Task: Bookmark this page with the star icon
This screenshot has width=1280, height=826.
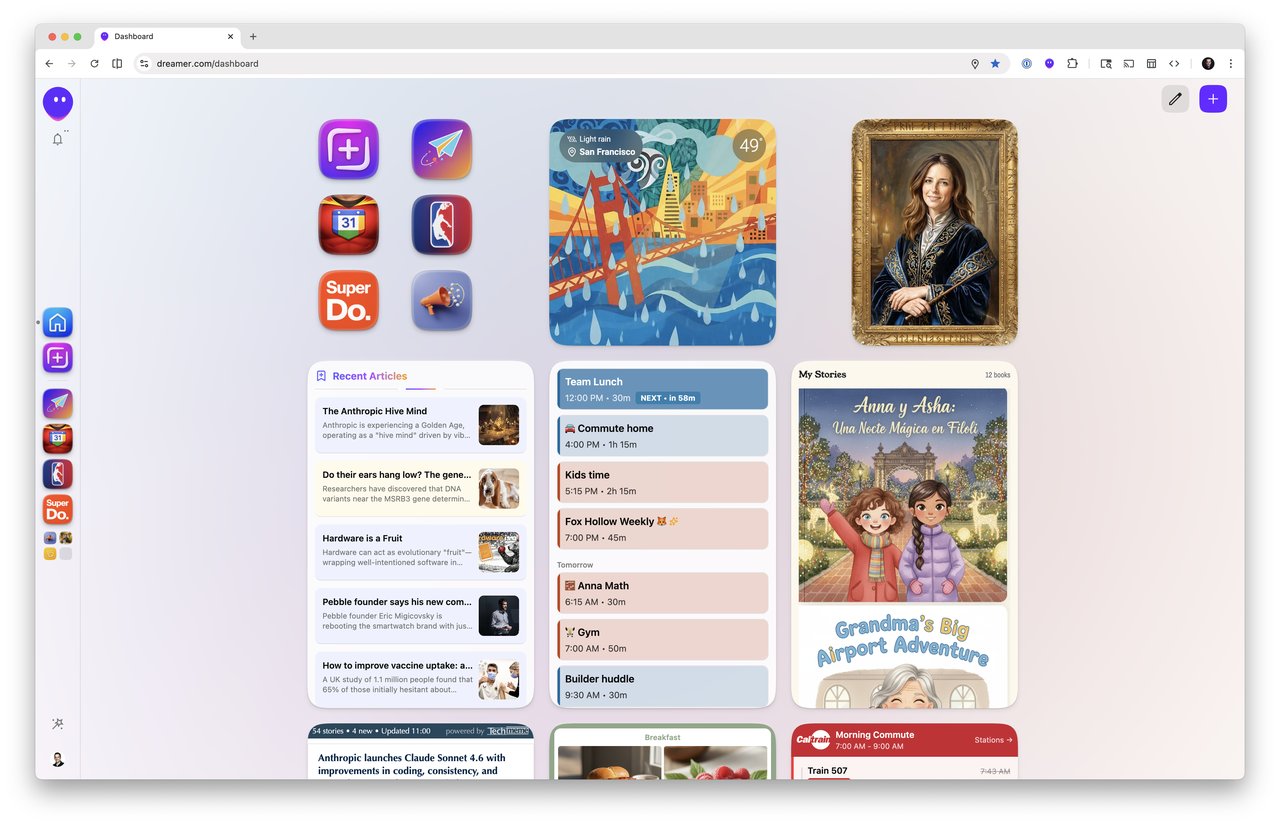Action: tap(995, 63)
